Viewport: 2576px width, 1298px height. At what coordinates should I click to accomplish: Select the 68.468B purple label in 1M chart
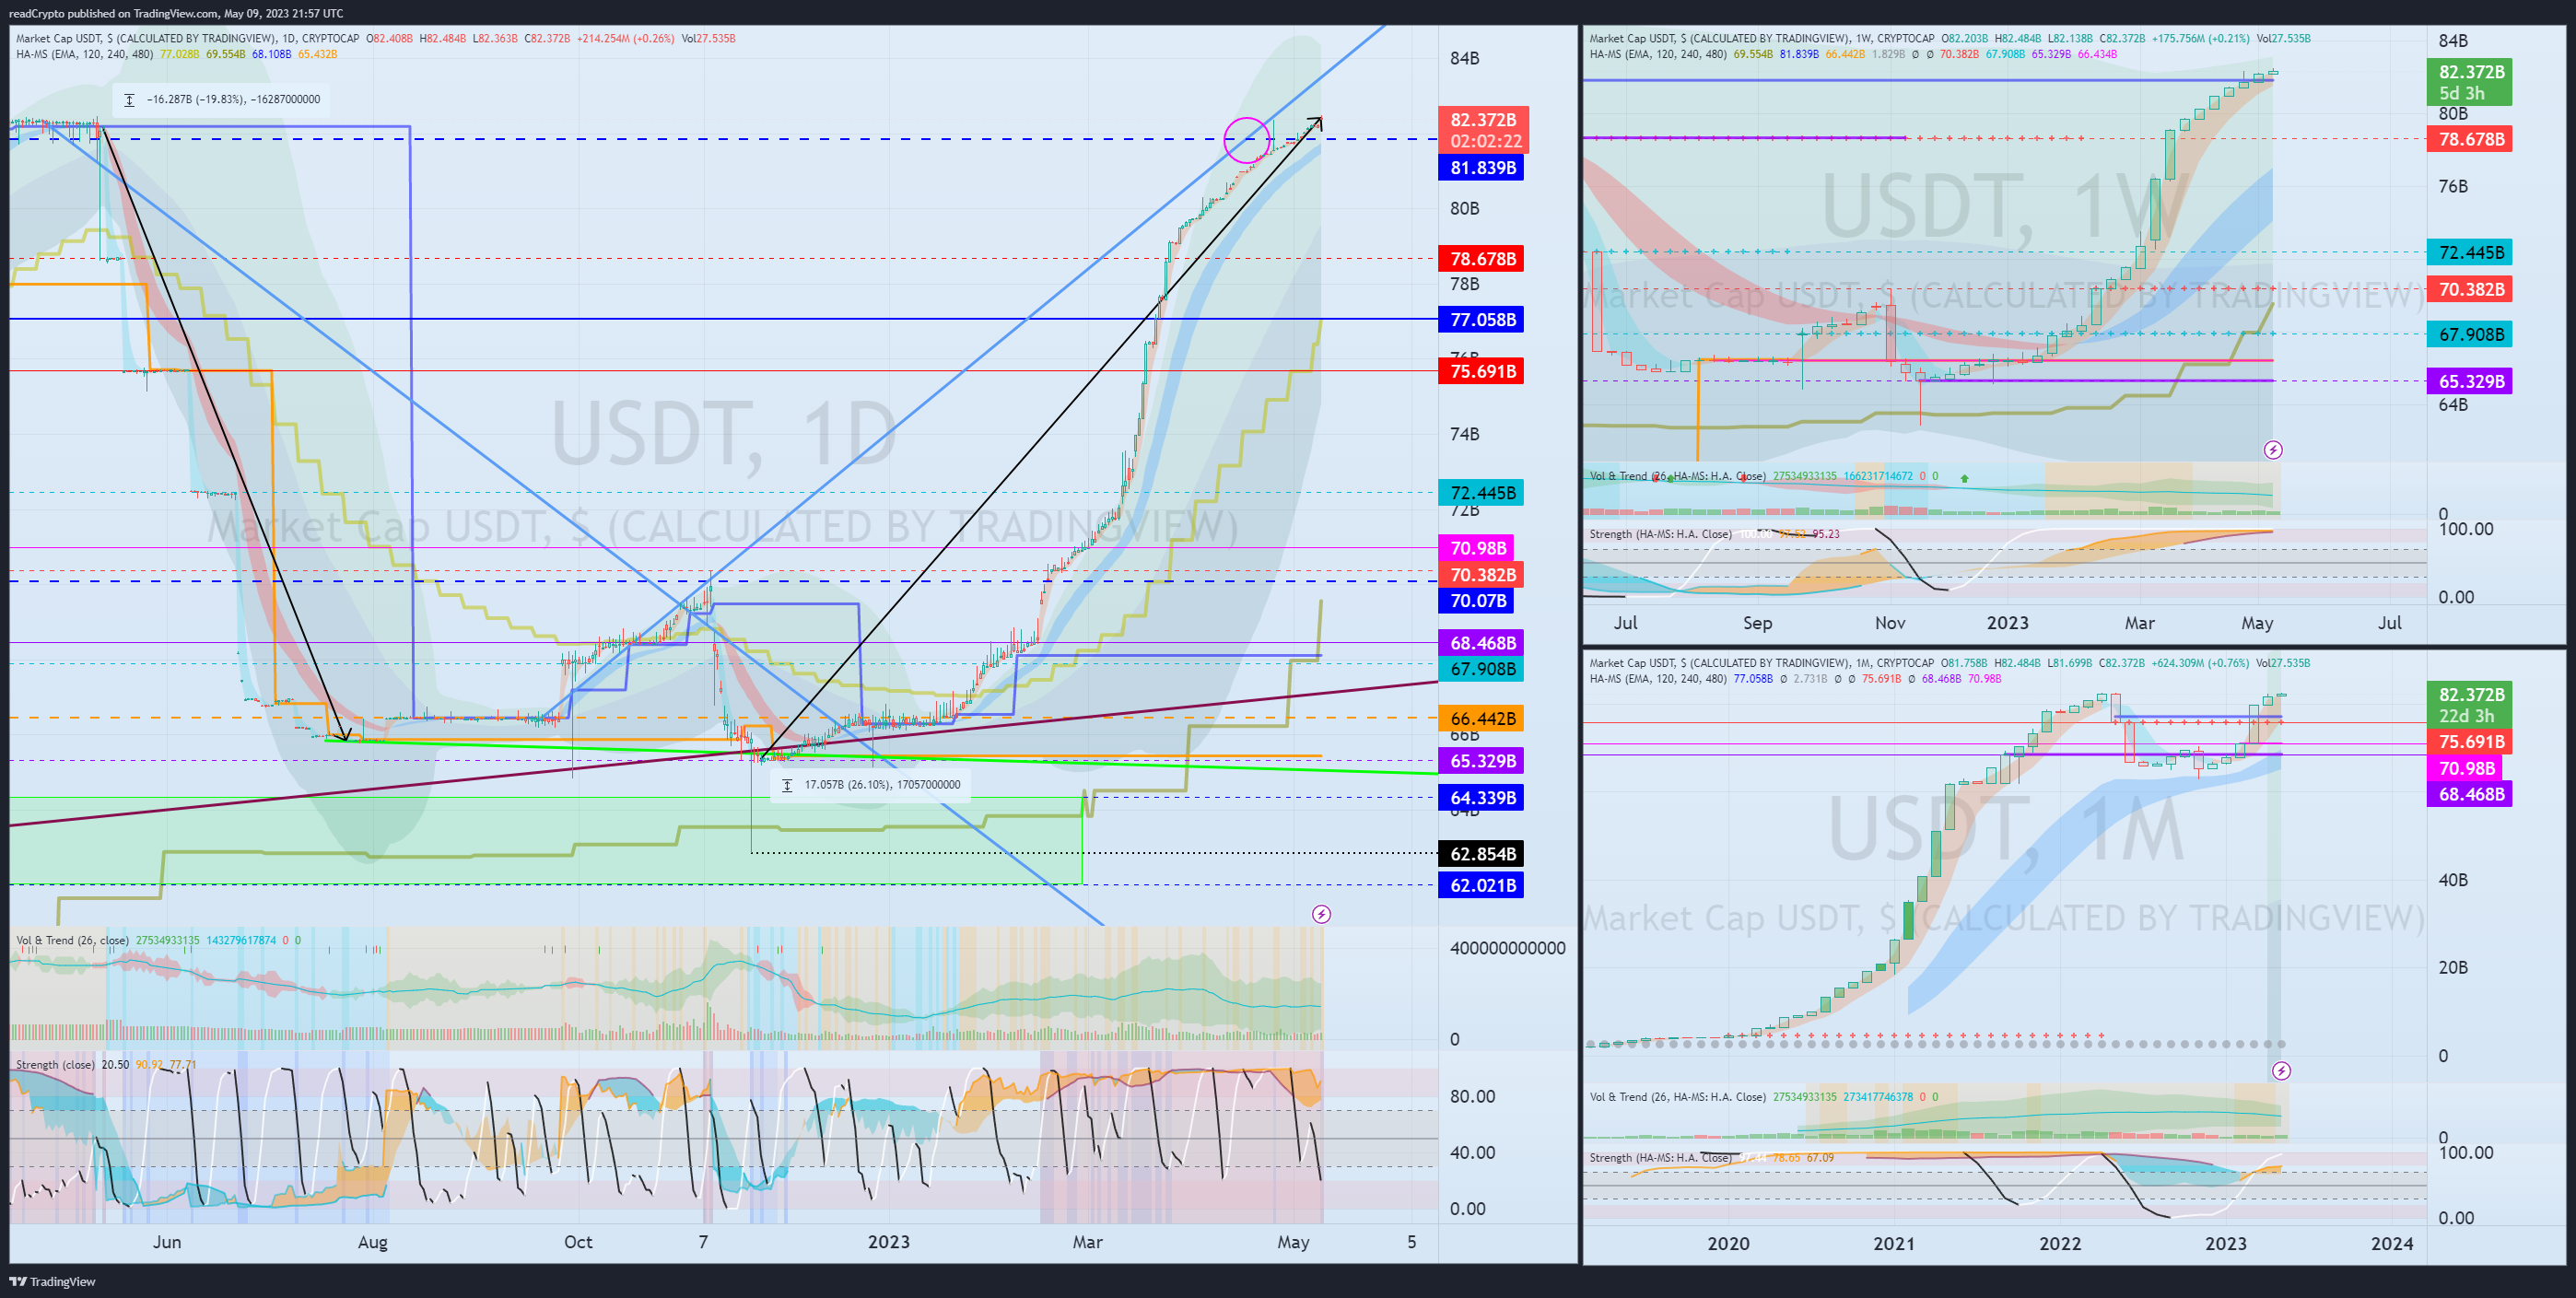click(x=2470, y=794)
